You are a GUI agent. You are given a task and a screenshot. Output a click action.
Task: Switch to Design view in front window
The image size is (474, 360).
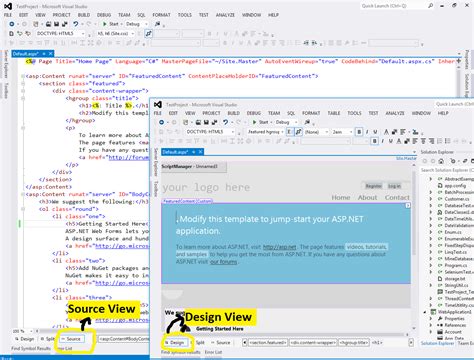176,342
